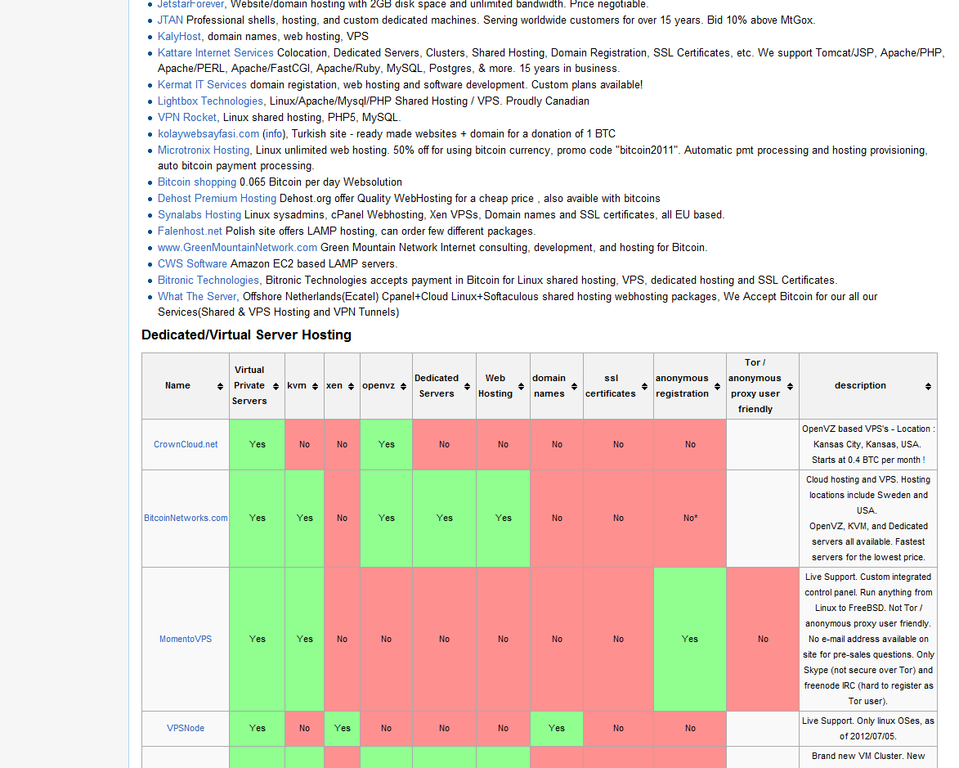The height and width of the screenshot is (768, 959).
Task: Open the CrownCloud.net link
Action: (x=185, y=445)
